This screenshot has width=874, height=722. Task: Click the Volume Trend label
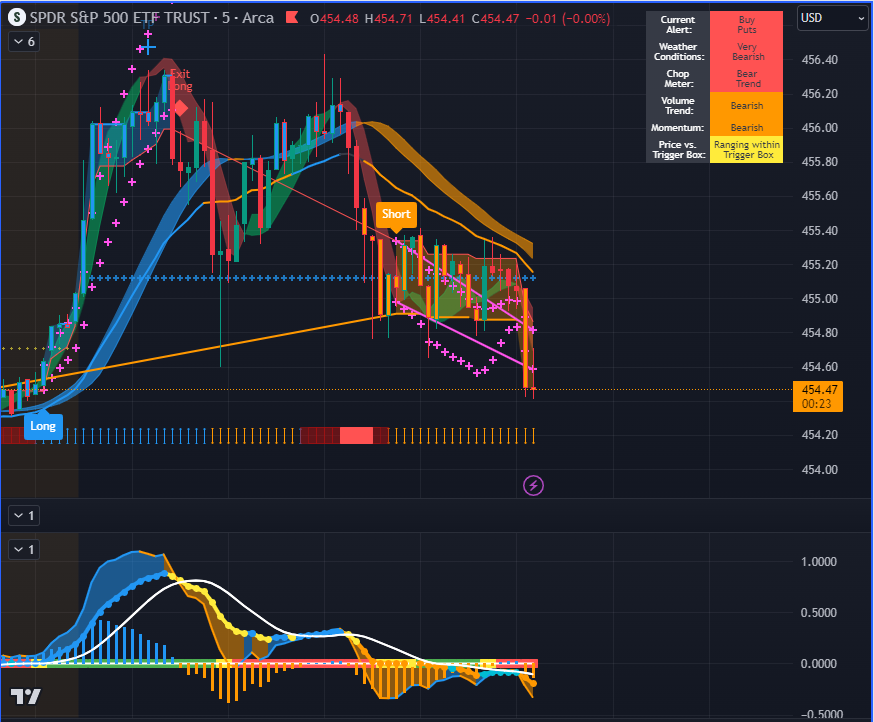pyautogui.click(x=678, y=106)
